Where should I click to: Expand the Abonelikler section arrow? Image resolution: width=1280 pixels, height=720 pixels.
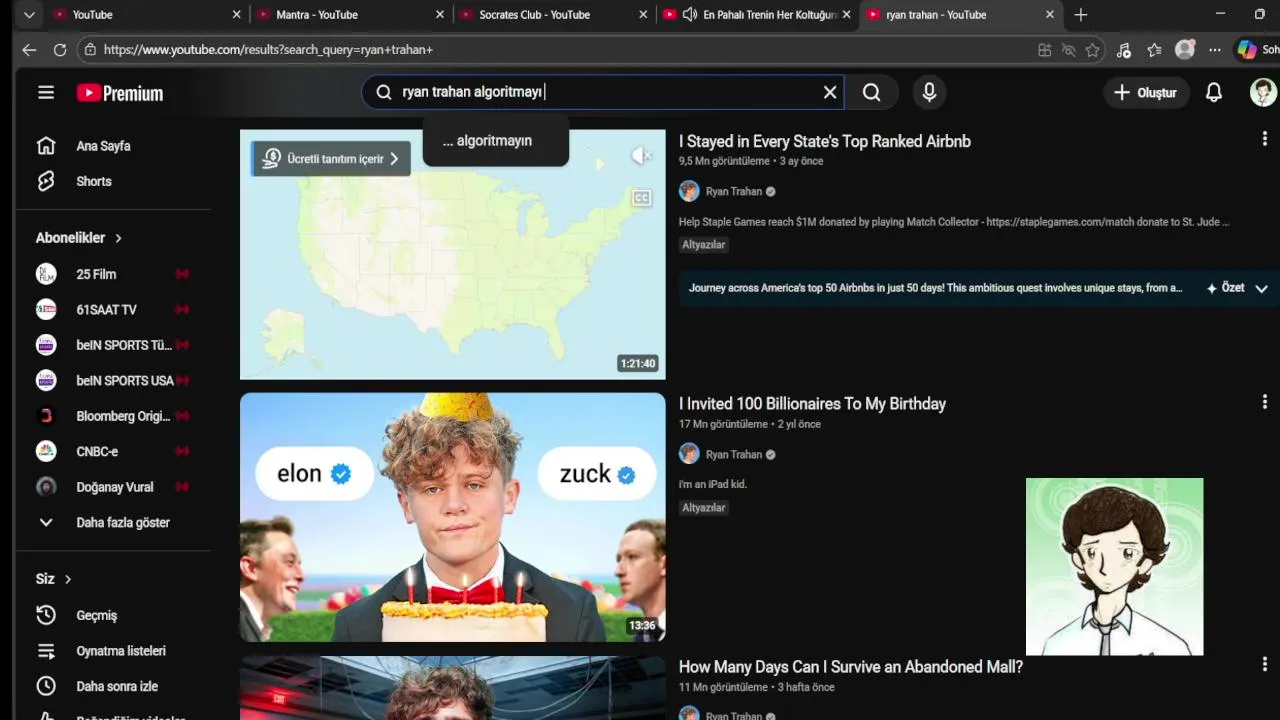[x=118, y=238]
